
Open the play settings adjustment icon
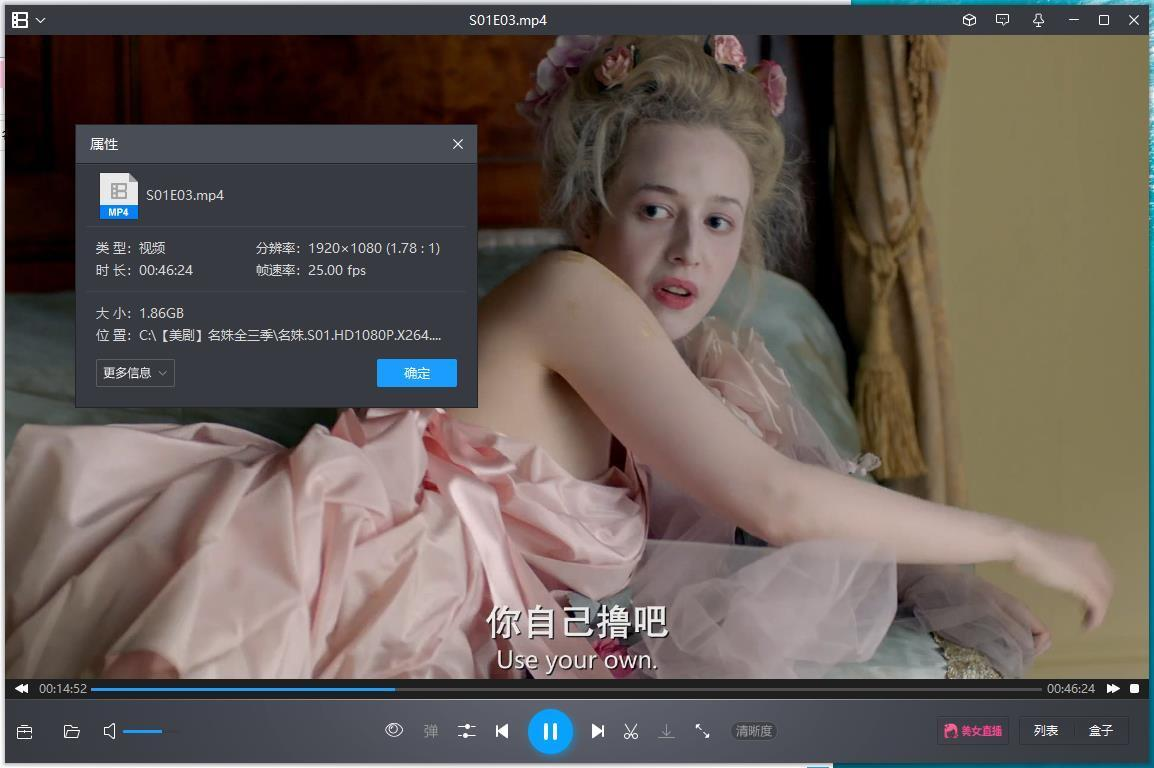[466, 731]
